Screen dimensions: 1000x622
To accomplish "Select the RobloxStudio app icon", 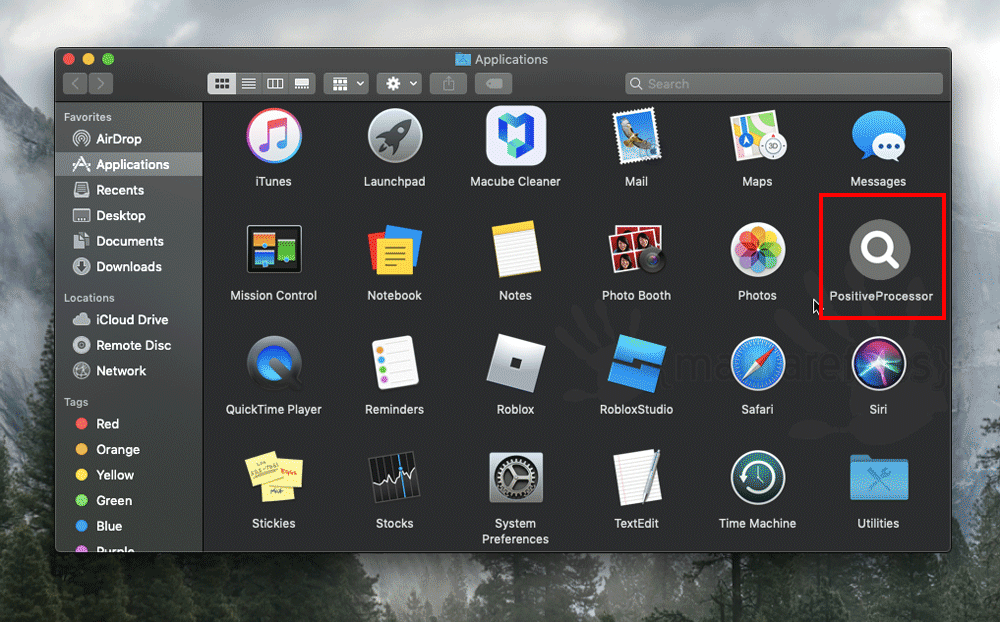I will (636, 363).
